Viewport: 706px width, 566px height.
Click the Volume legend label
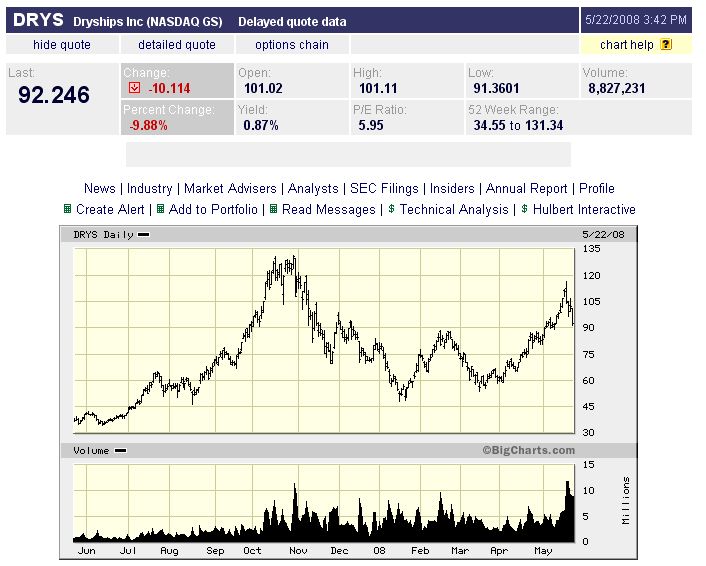100,450
